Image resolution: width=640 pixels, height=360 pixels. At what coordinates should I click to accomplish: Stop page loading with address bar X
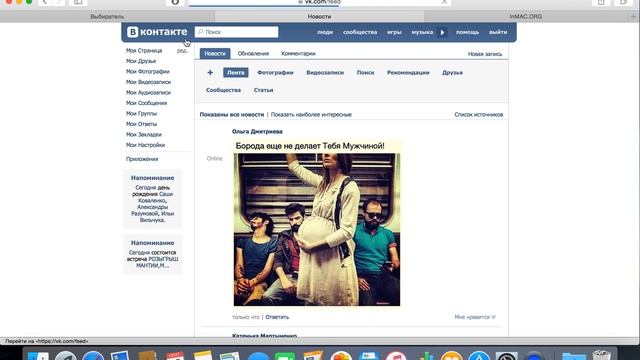point(444,2)
